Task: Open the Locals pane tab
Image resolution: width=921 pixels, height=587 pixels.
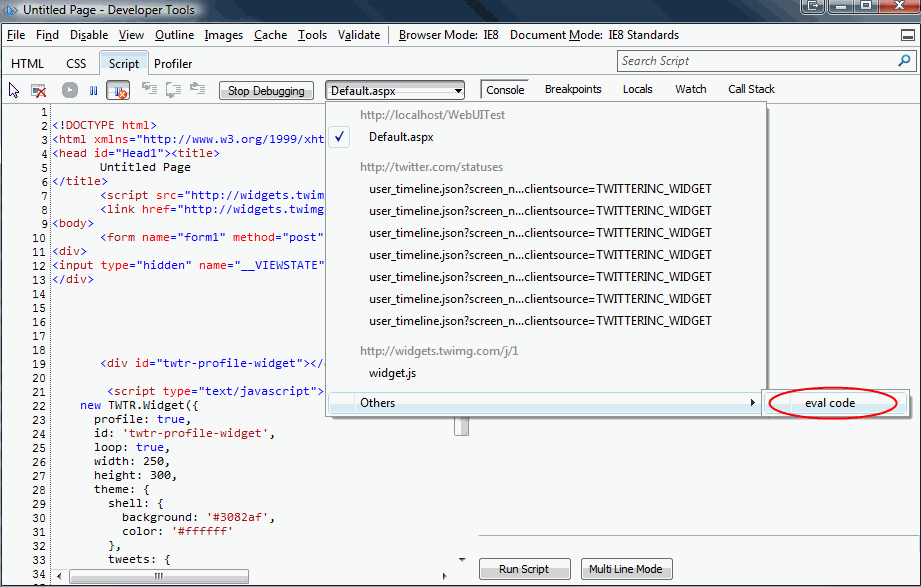Action: coord(638,89)
